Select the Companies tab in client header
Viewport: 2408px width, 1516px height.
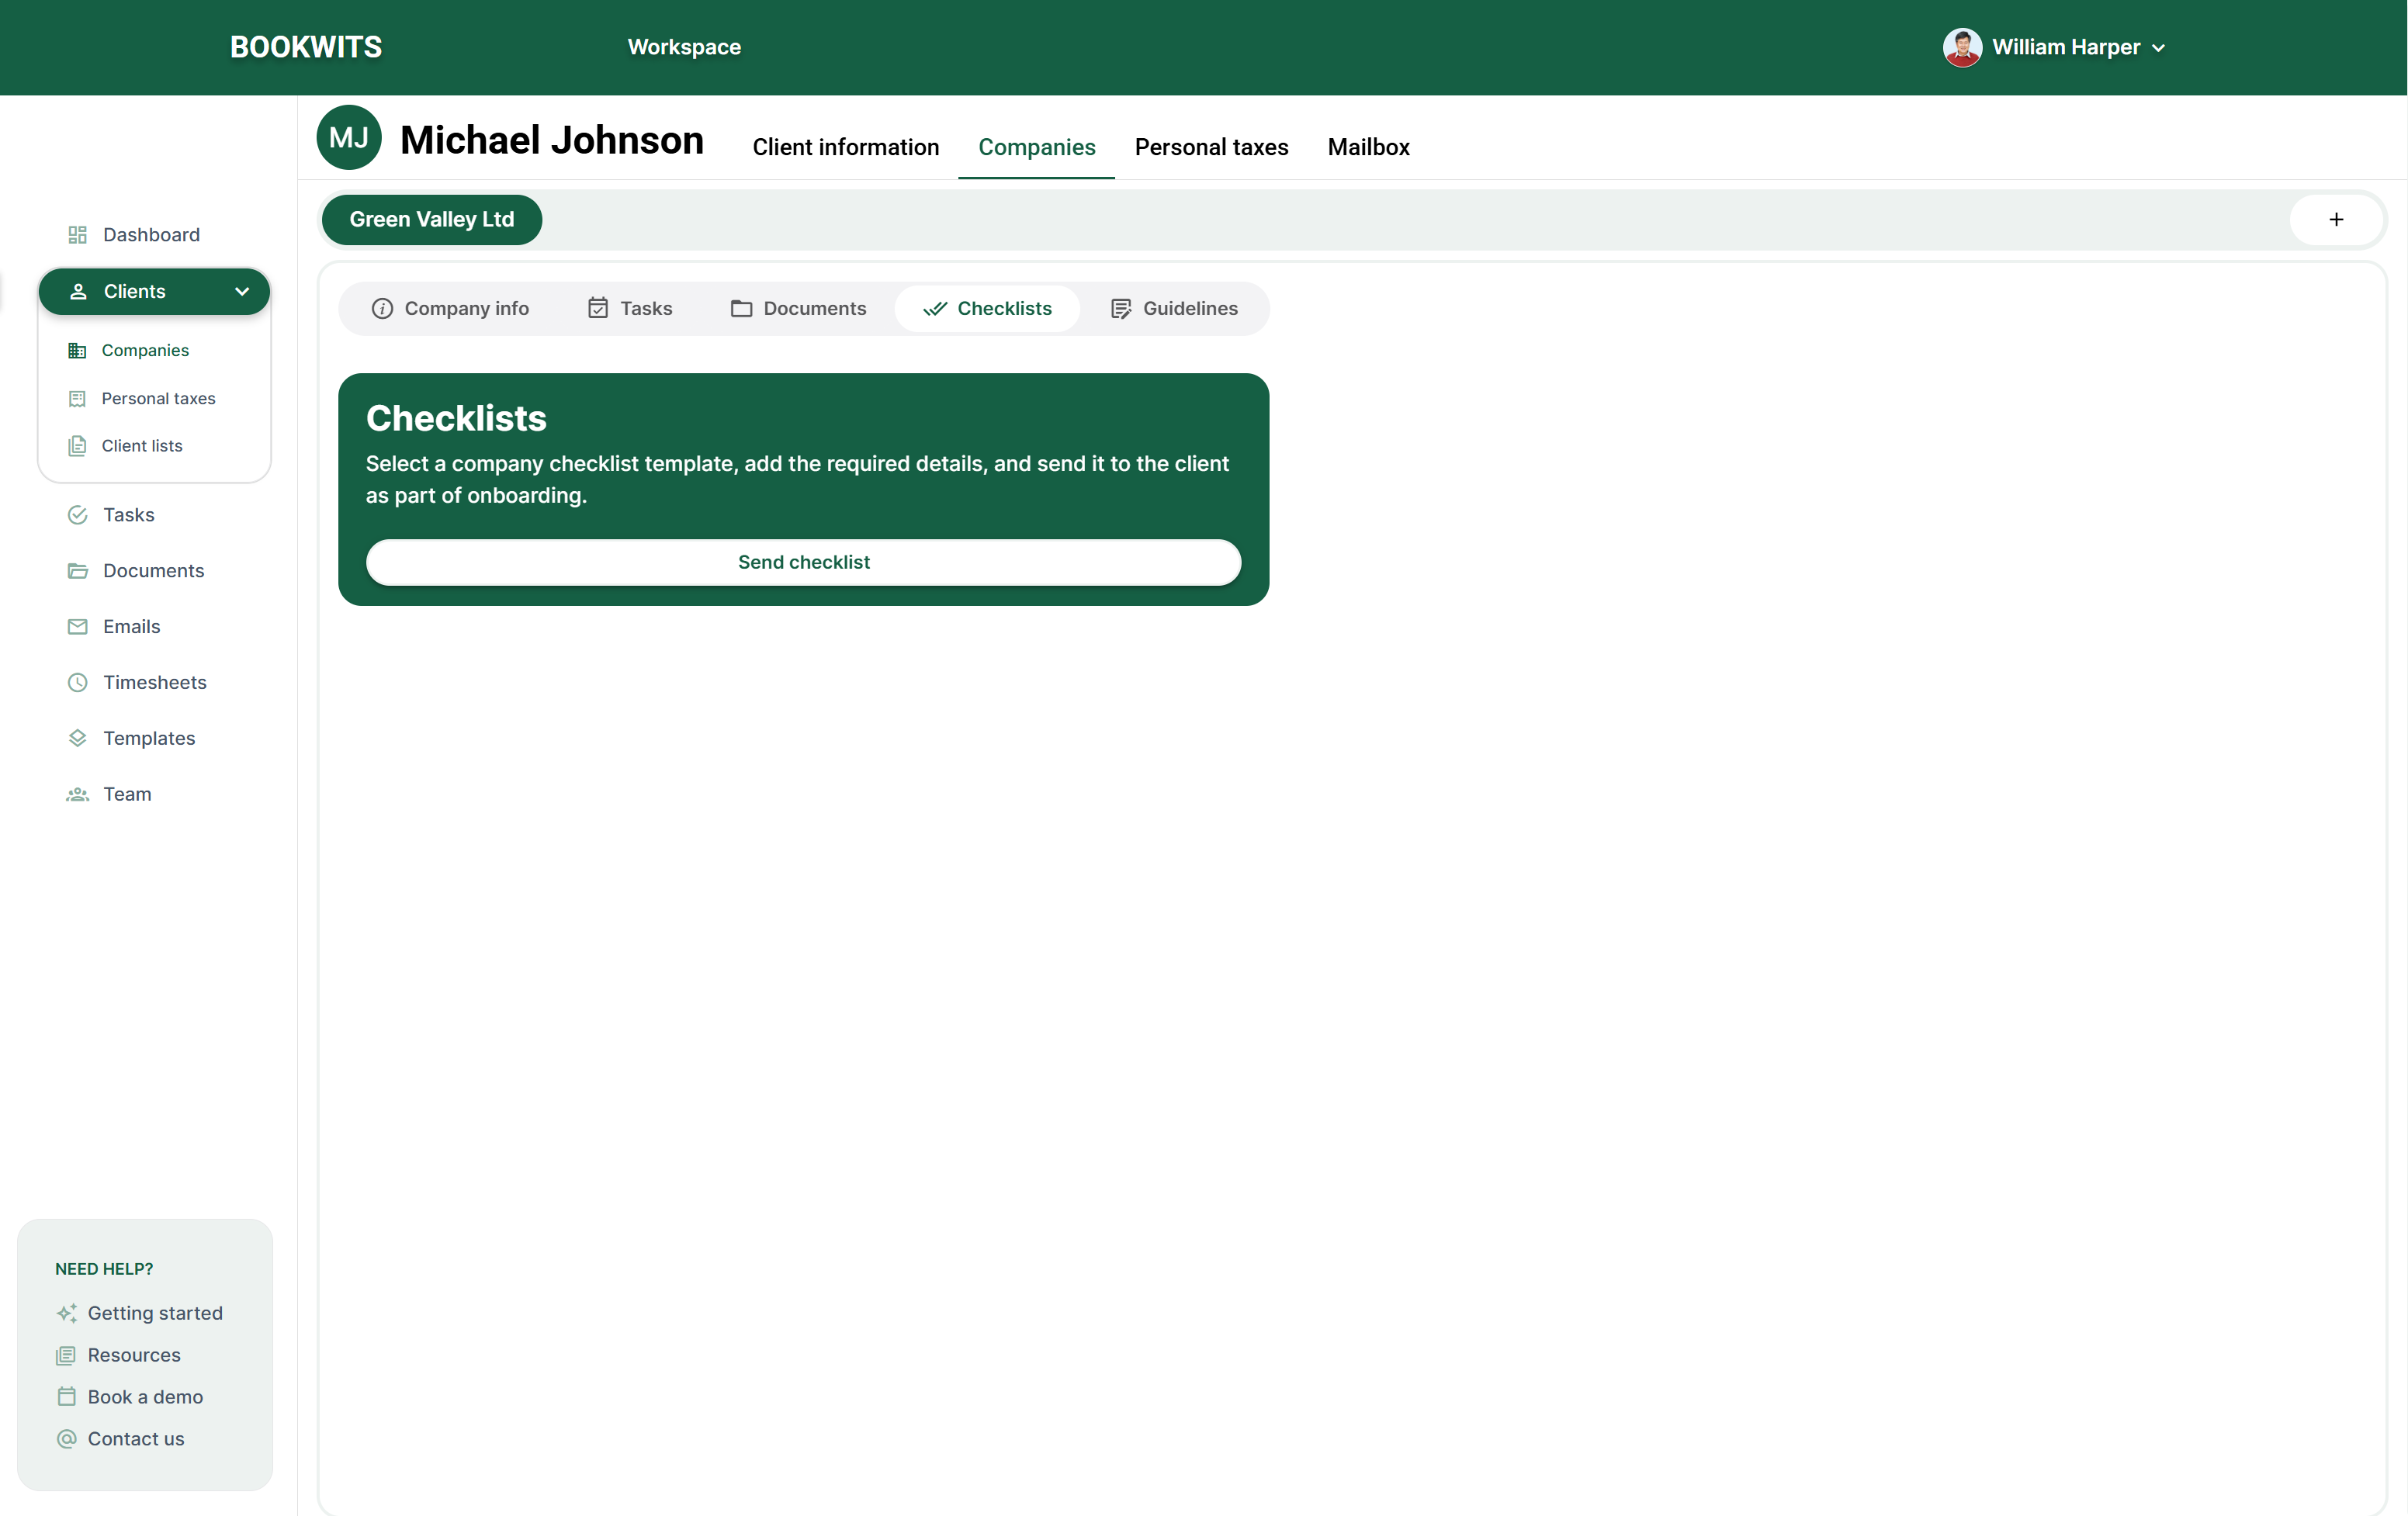tap(1036, 148)
